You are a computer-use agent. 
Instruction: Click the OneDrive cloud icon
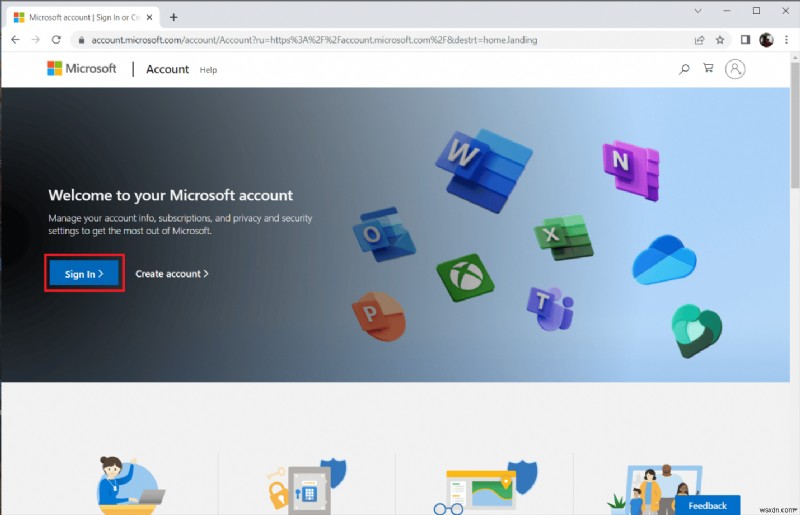click(x=664, y=259)
